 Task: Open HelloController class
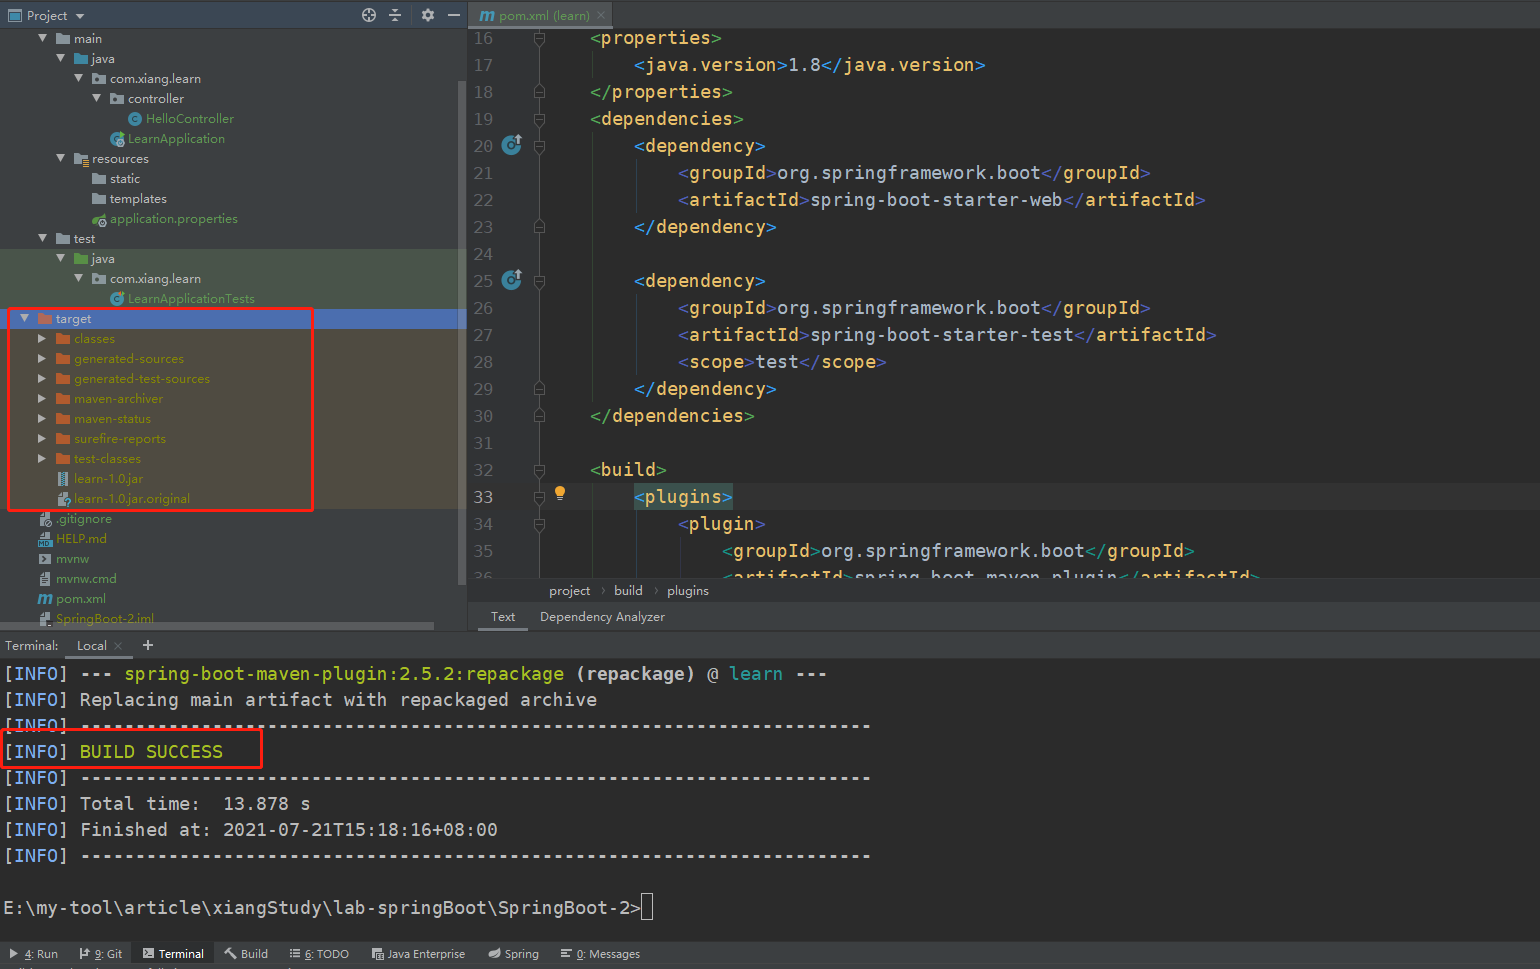(189, 119)
